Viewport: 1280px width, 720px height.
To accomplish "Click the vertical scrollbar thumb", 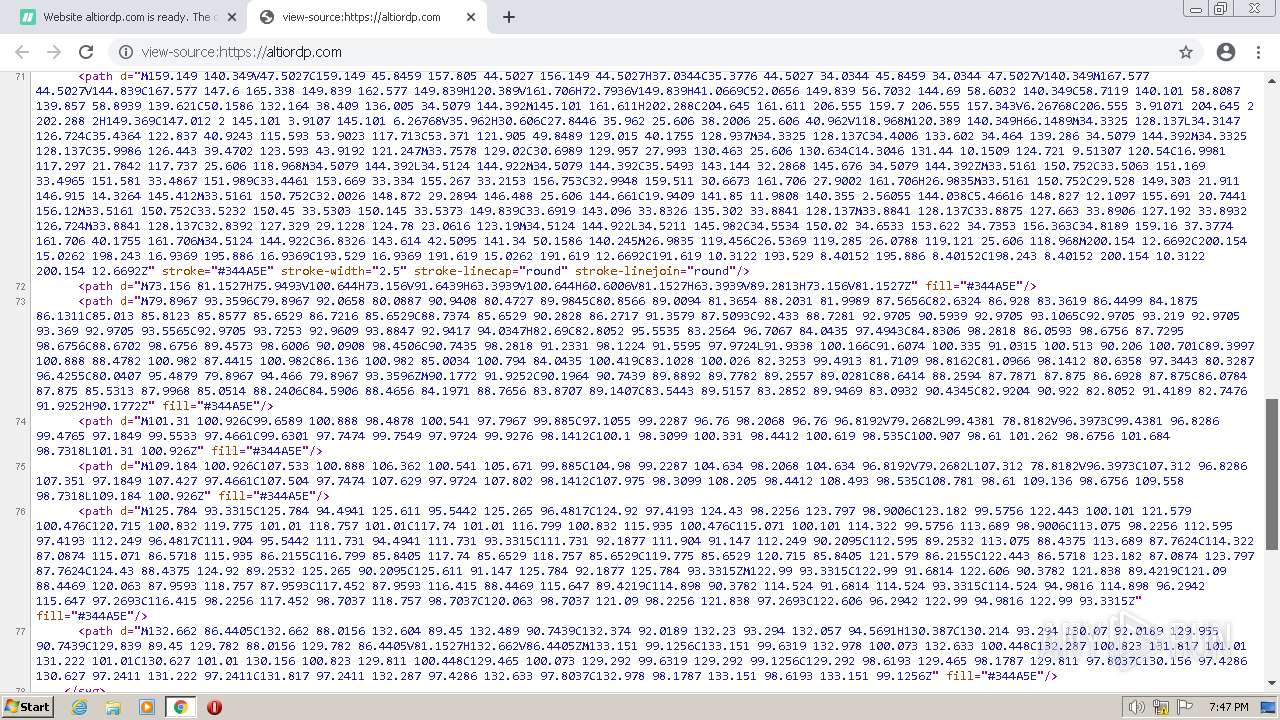I will 1272,475.
